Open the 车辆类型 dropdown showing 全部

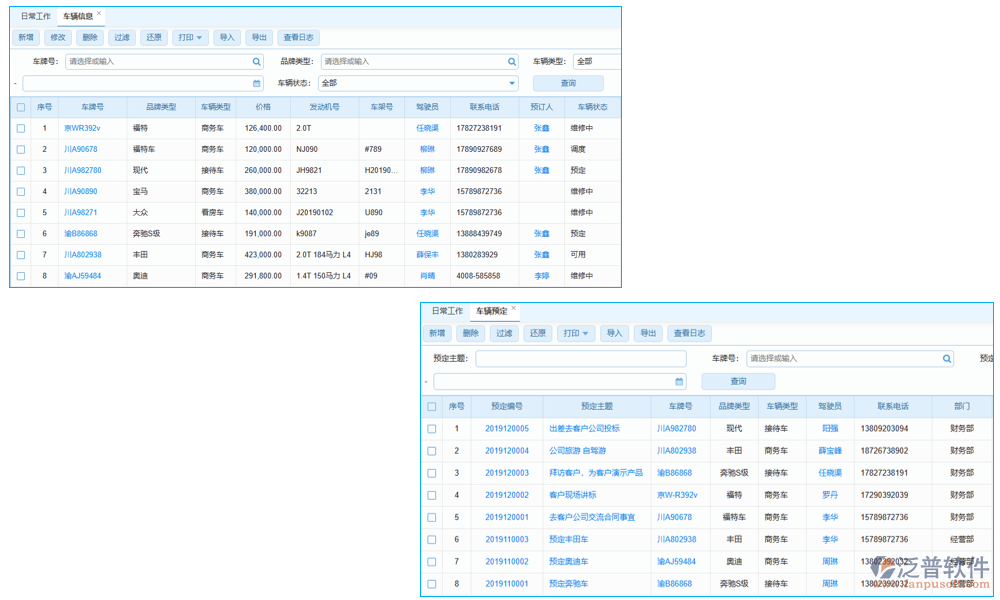tap(597, 62)
